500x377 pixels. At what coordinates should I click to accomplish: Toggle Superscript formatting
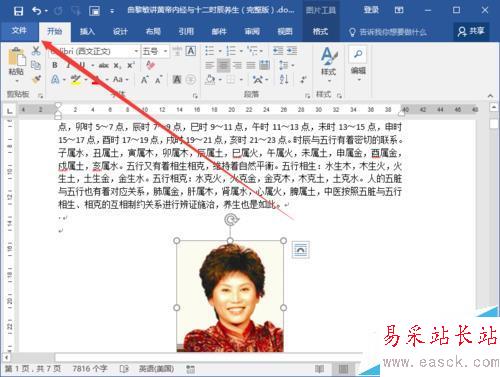pos(131,65)
